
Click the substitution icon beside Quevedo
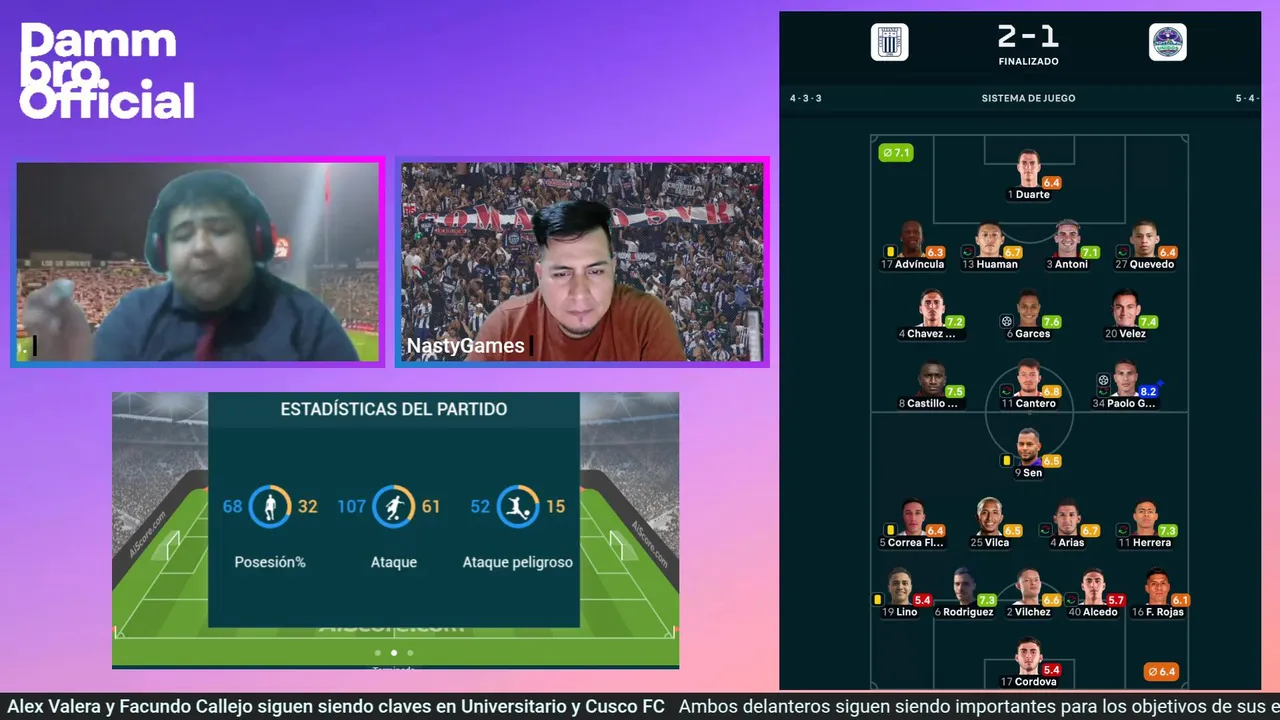(x=1123, y=251)
